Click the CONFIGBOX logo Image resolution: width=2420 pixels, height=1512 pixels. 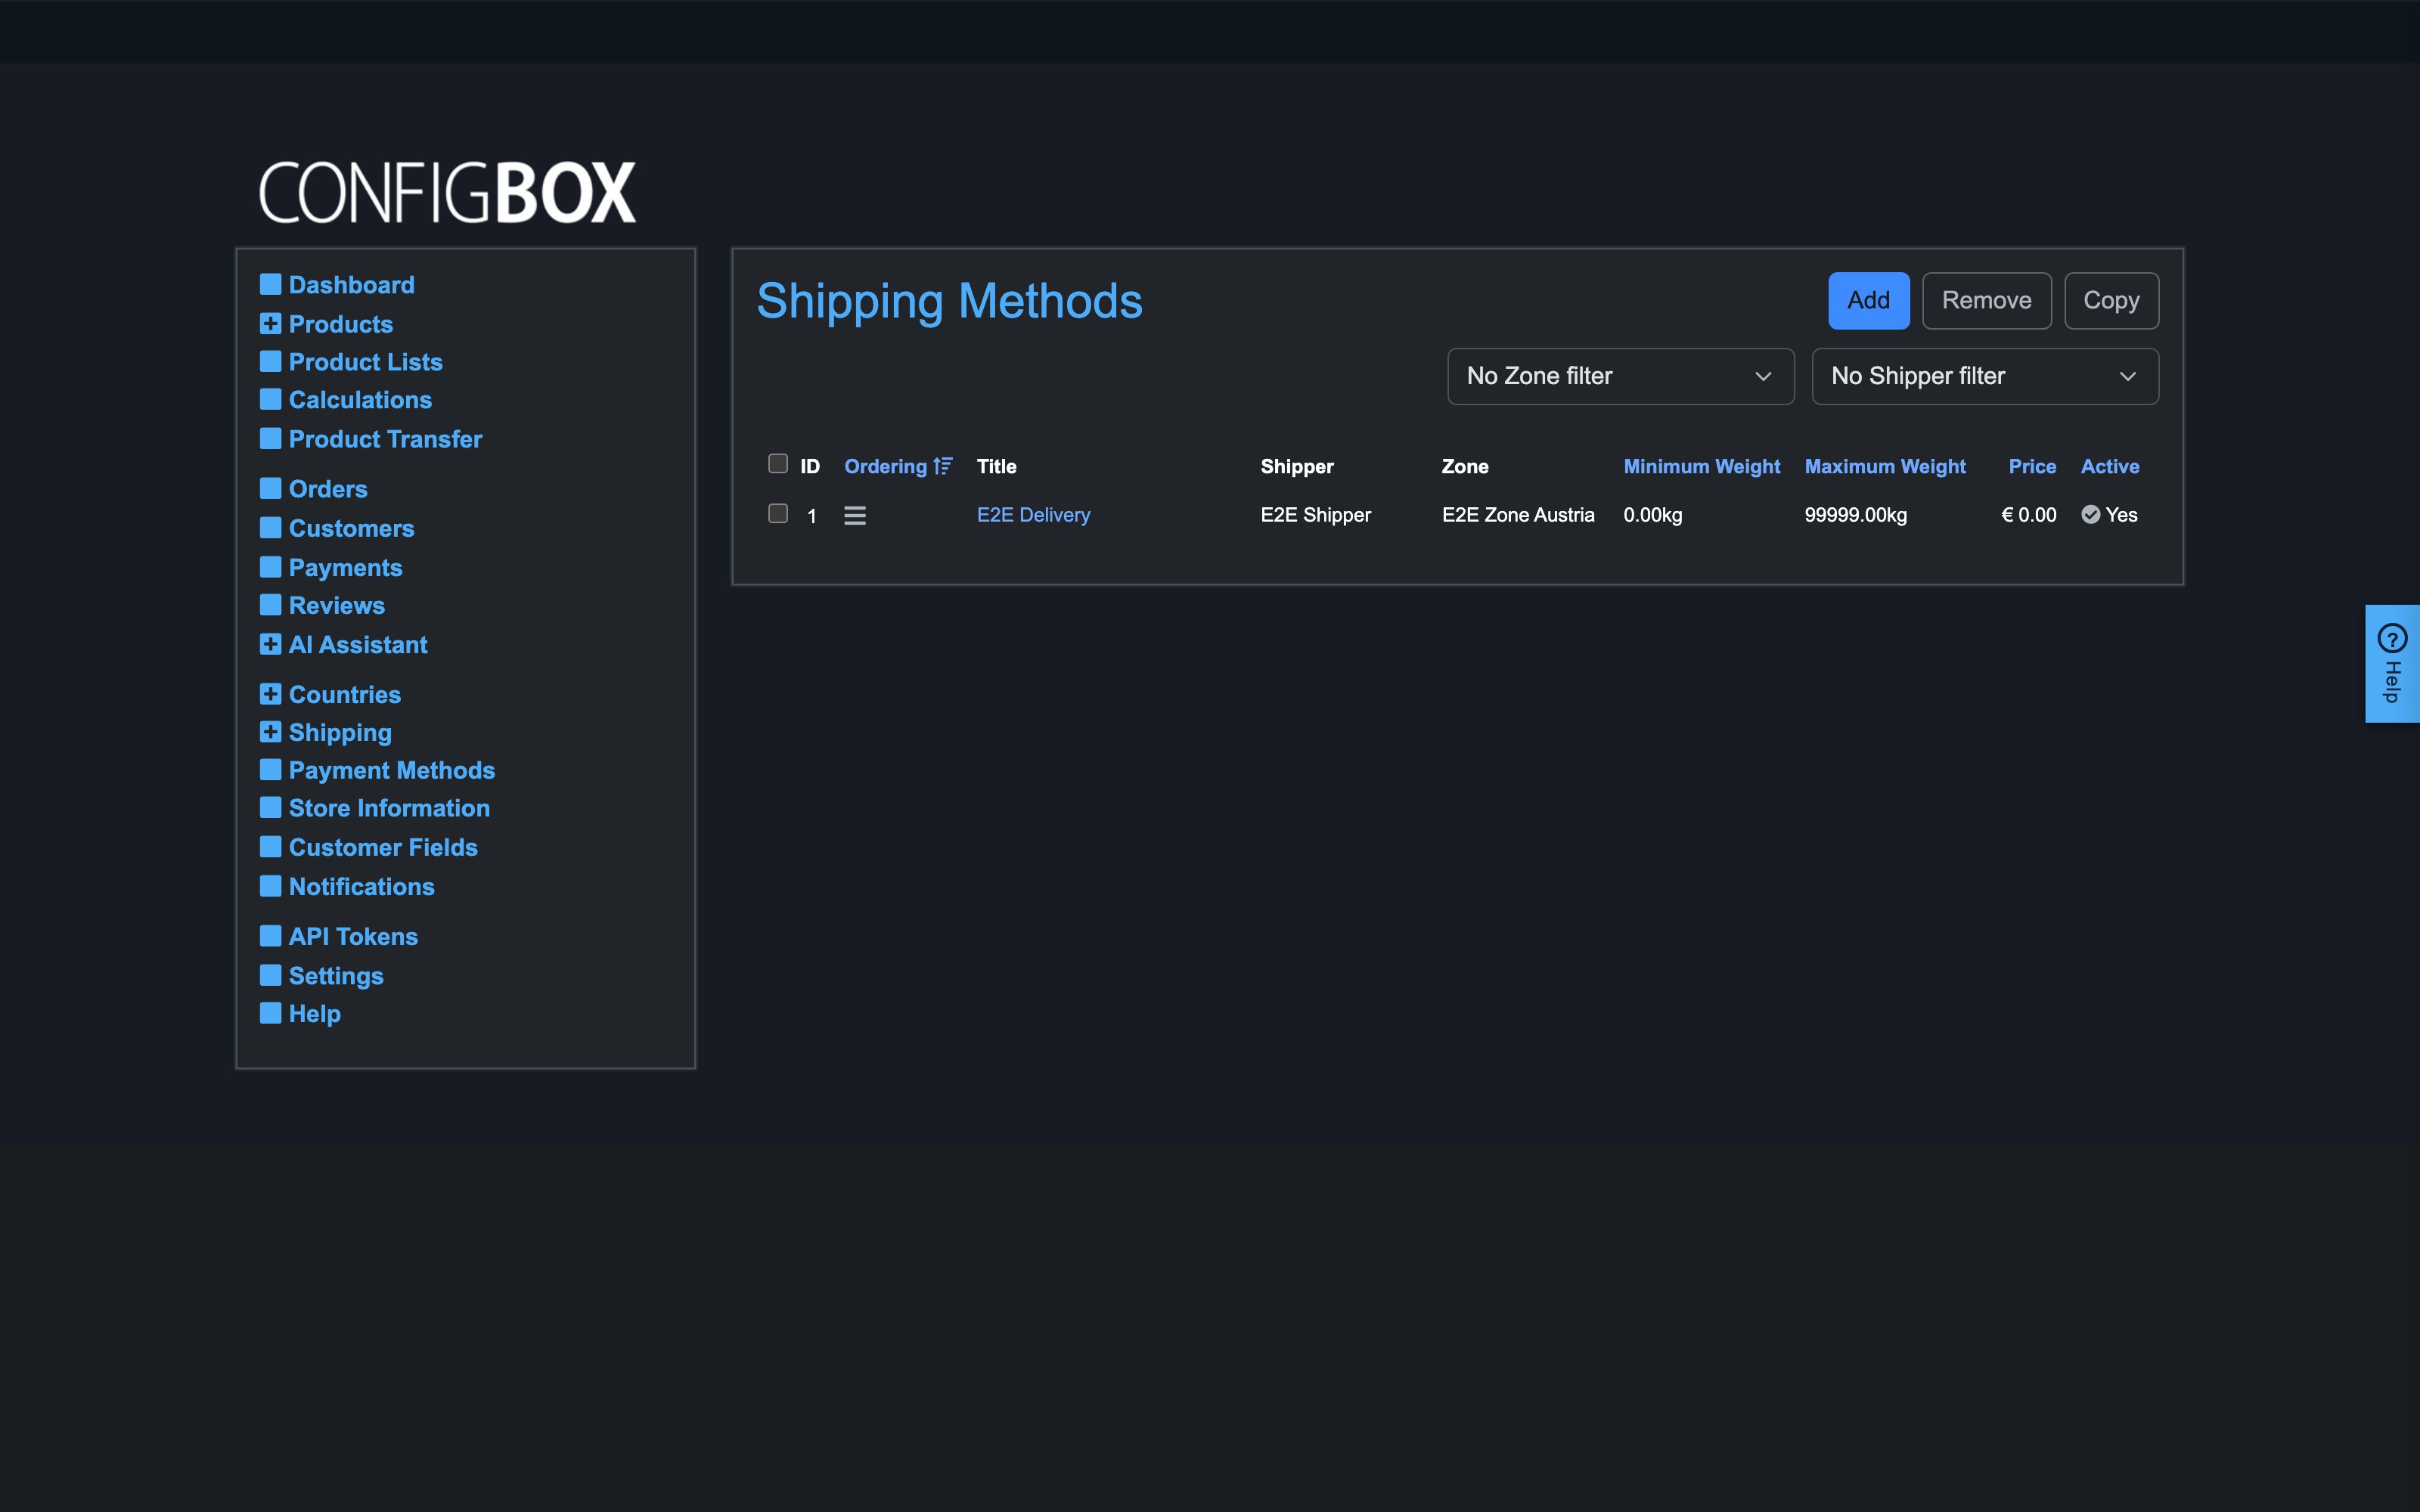[x=447, y=192]
